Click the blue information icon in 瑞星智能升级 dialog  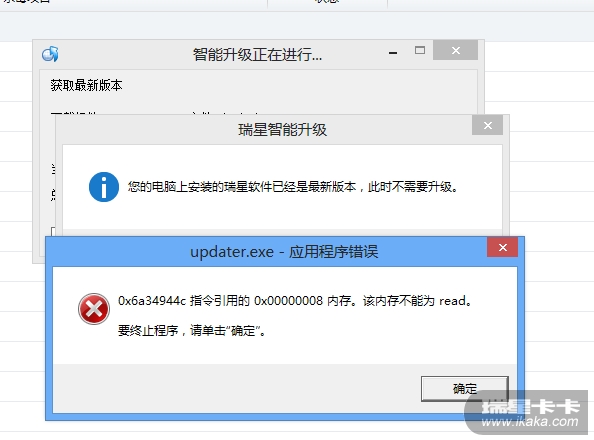pyautogui.click(x=104, y=187)
